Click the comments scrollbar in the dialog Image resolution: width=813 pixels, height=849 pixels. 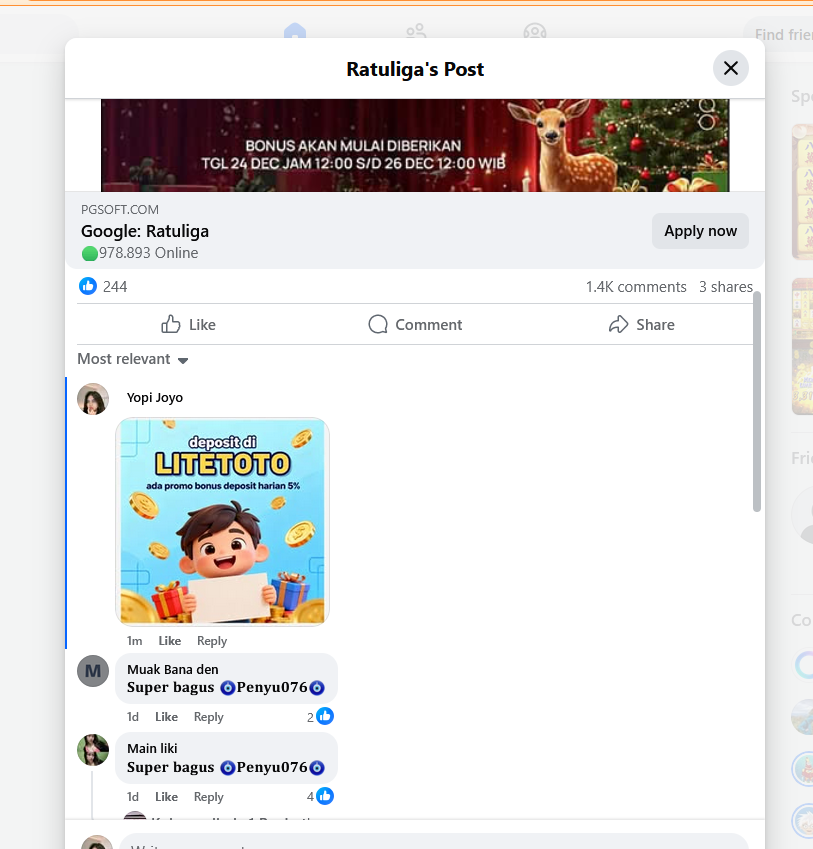pyautogui.click(x=757, y=401)
